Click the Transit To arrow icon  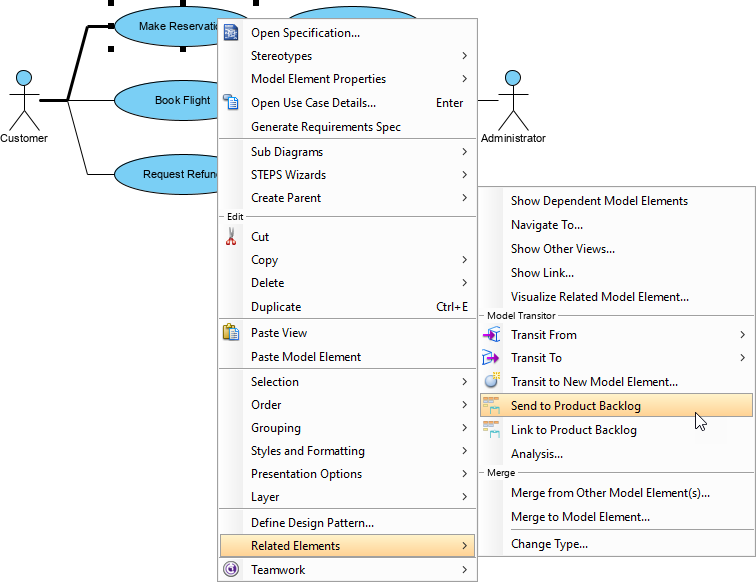pyautogui.click(x=491, y=358)
